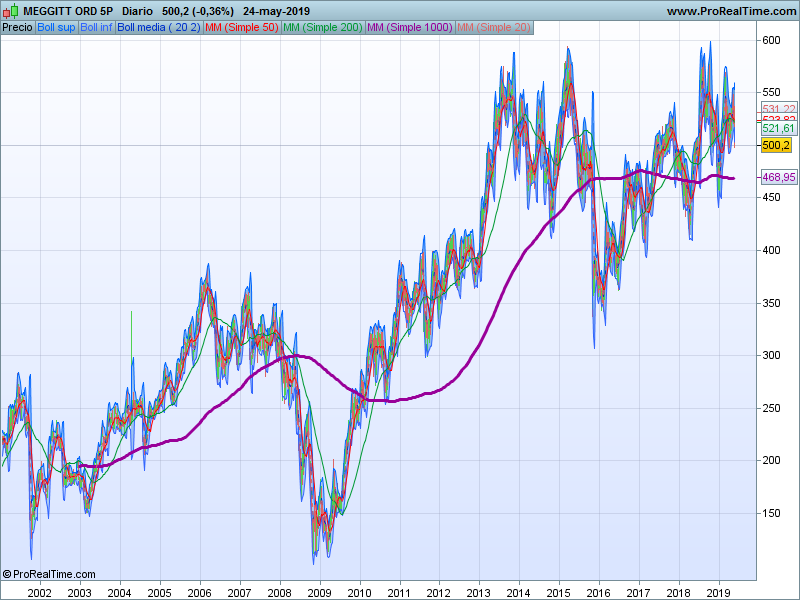Click the 2008 year axis label
800x600 pixels.
[x=280, y=593]
